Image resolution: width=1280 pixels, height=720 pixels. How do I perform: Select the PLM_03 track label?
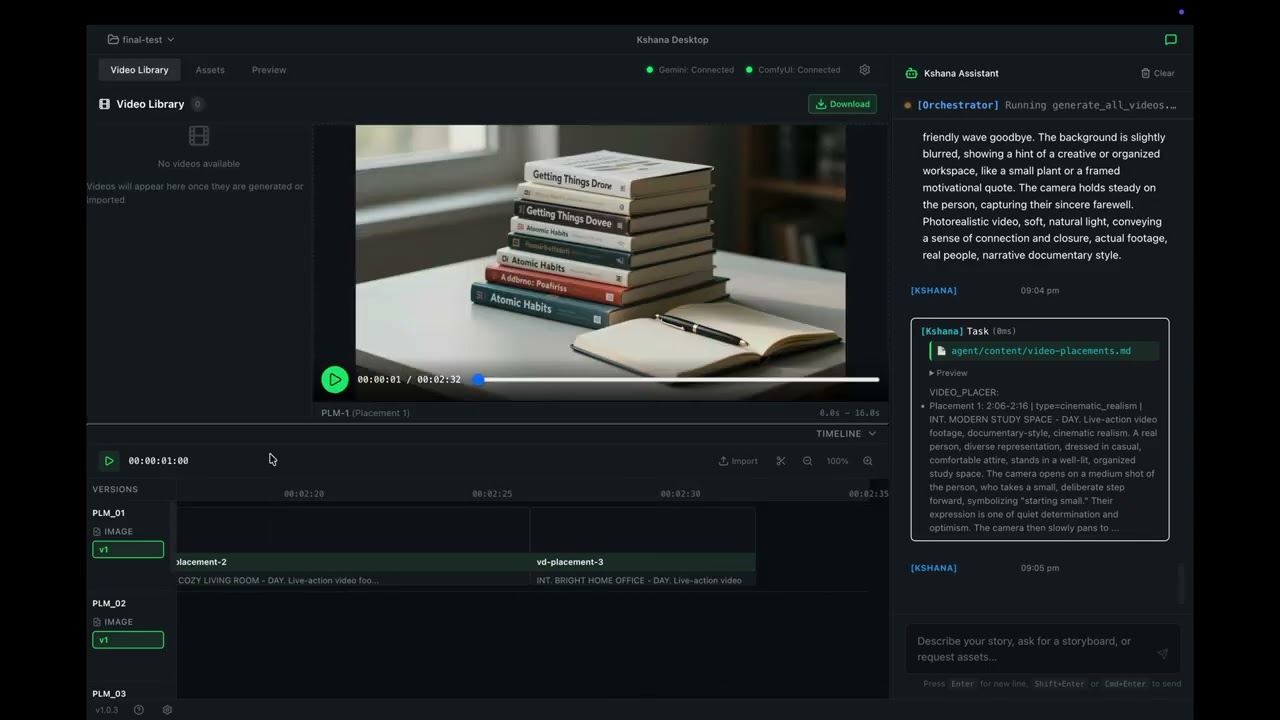(109, 694)
